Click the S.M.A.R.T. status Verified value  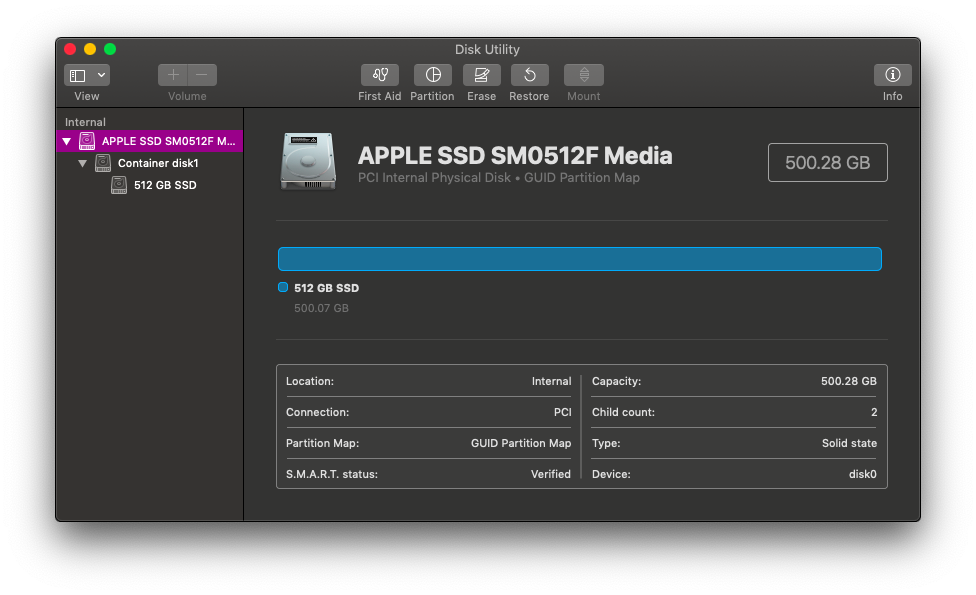coord(550,474)
